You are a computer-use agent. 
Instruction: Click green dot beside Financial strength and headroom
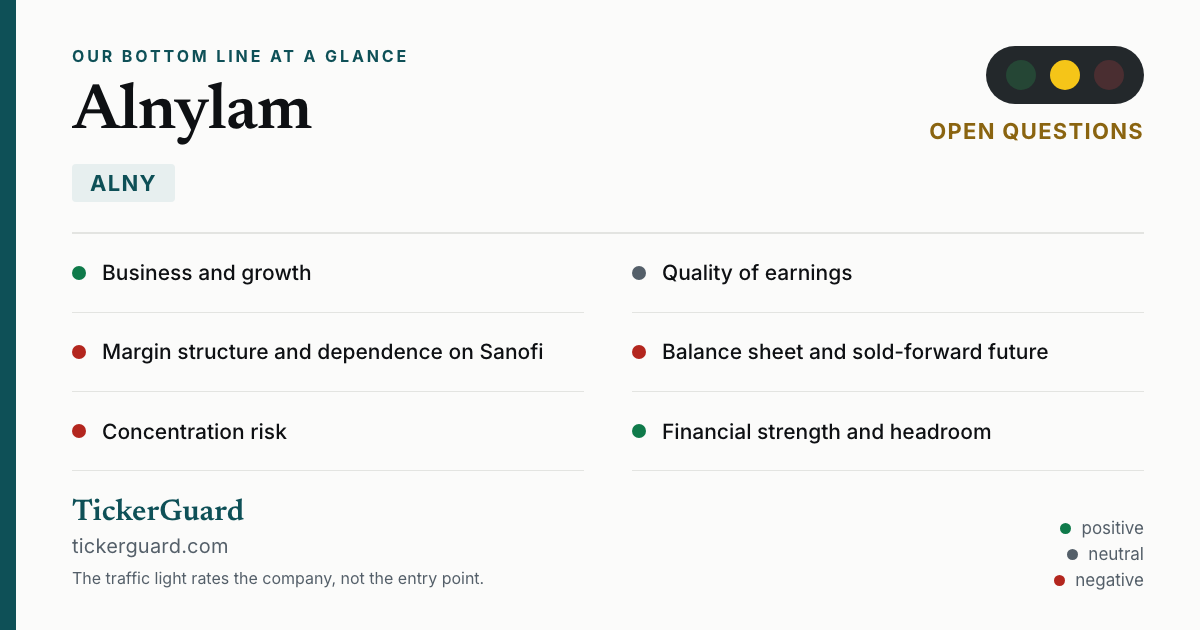(639, 432)
